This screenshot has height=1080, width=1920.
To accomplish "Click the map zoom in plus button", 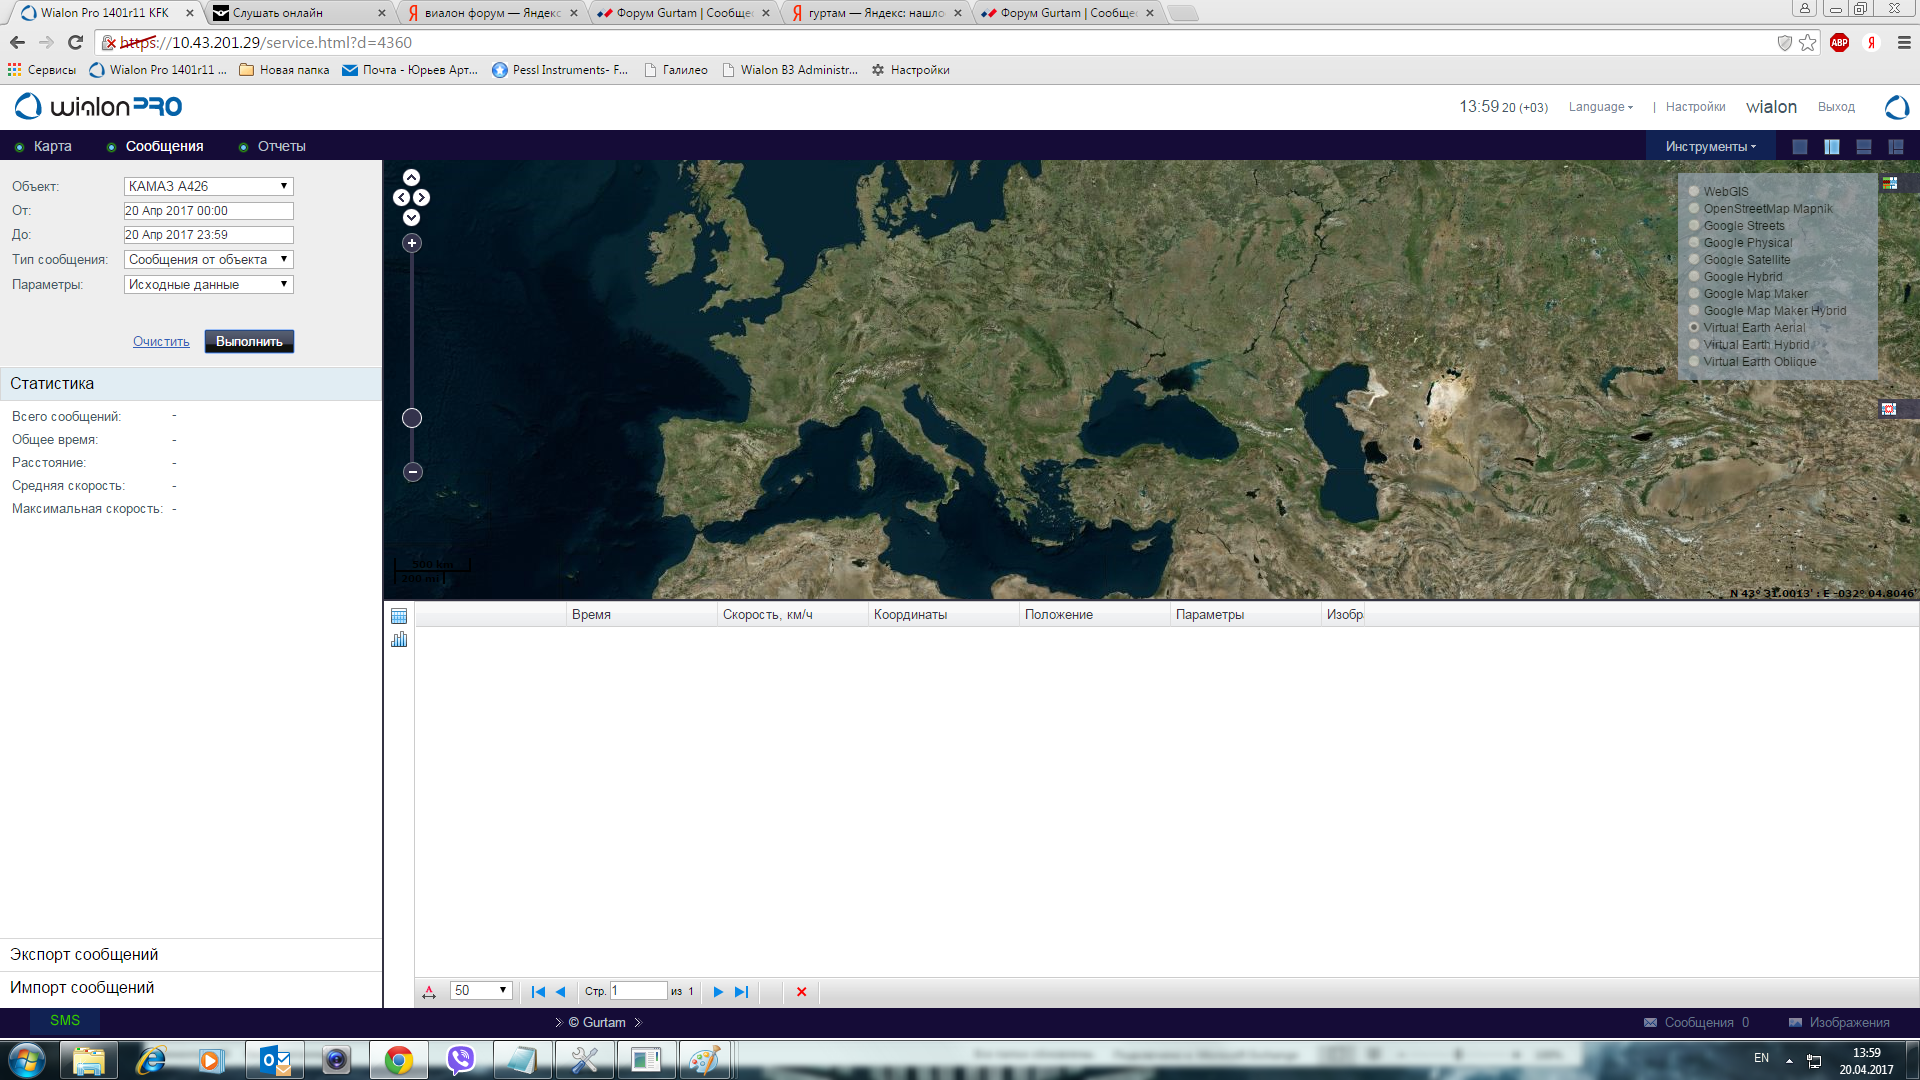I will [412, 243].
